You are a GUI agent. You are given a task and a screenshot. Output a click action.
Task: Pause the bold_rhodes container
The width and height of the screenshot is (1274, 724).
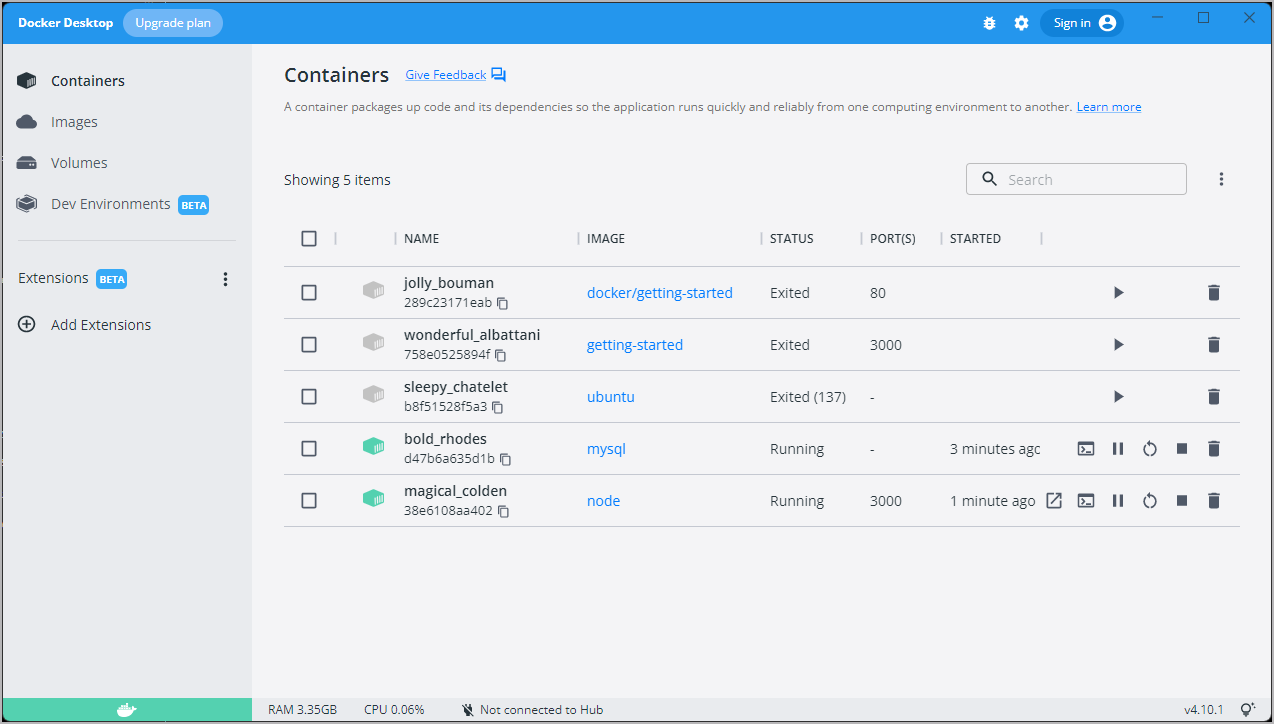[x=1118, y=449]
